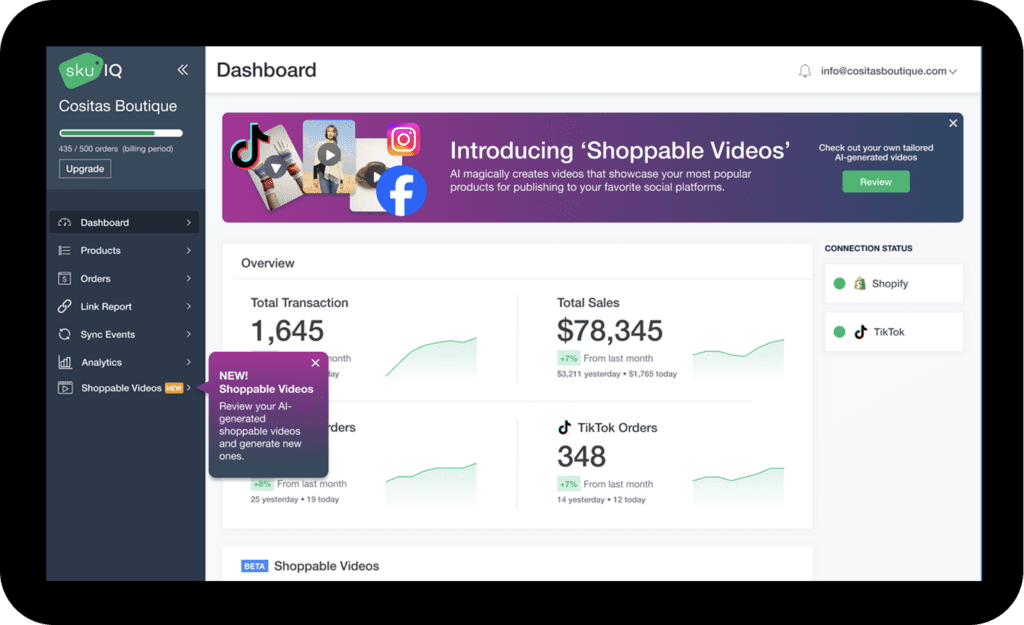
Task: Click the Overview section heading
Action: (268, 263)
